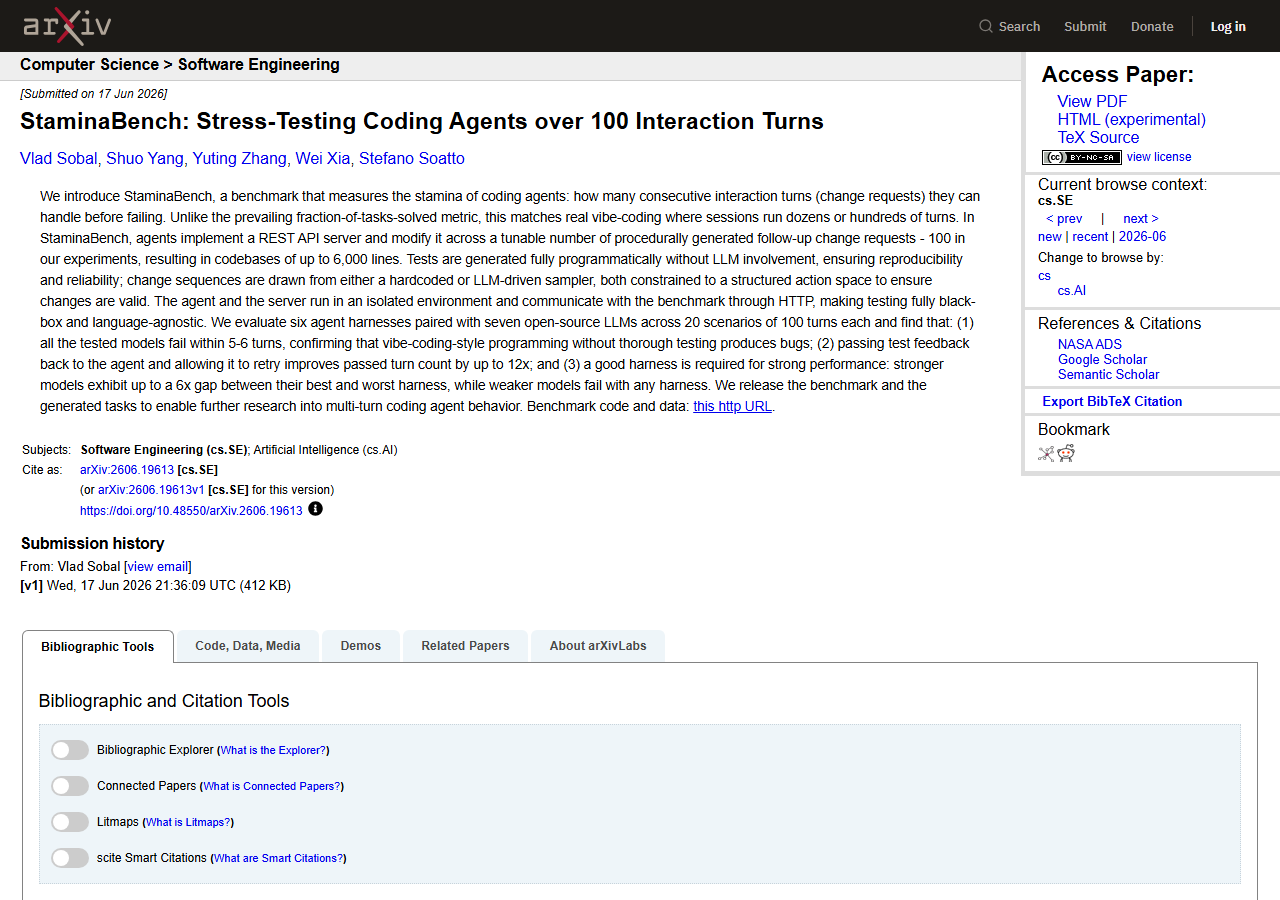Open the recent listings link
The image size is (1280, 900).
click(1090, 237)
